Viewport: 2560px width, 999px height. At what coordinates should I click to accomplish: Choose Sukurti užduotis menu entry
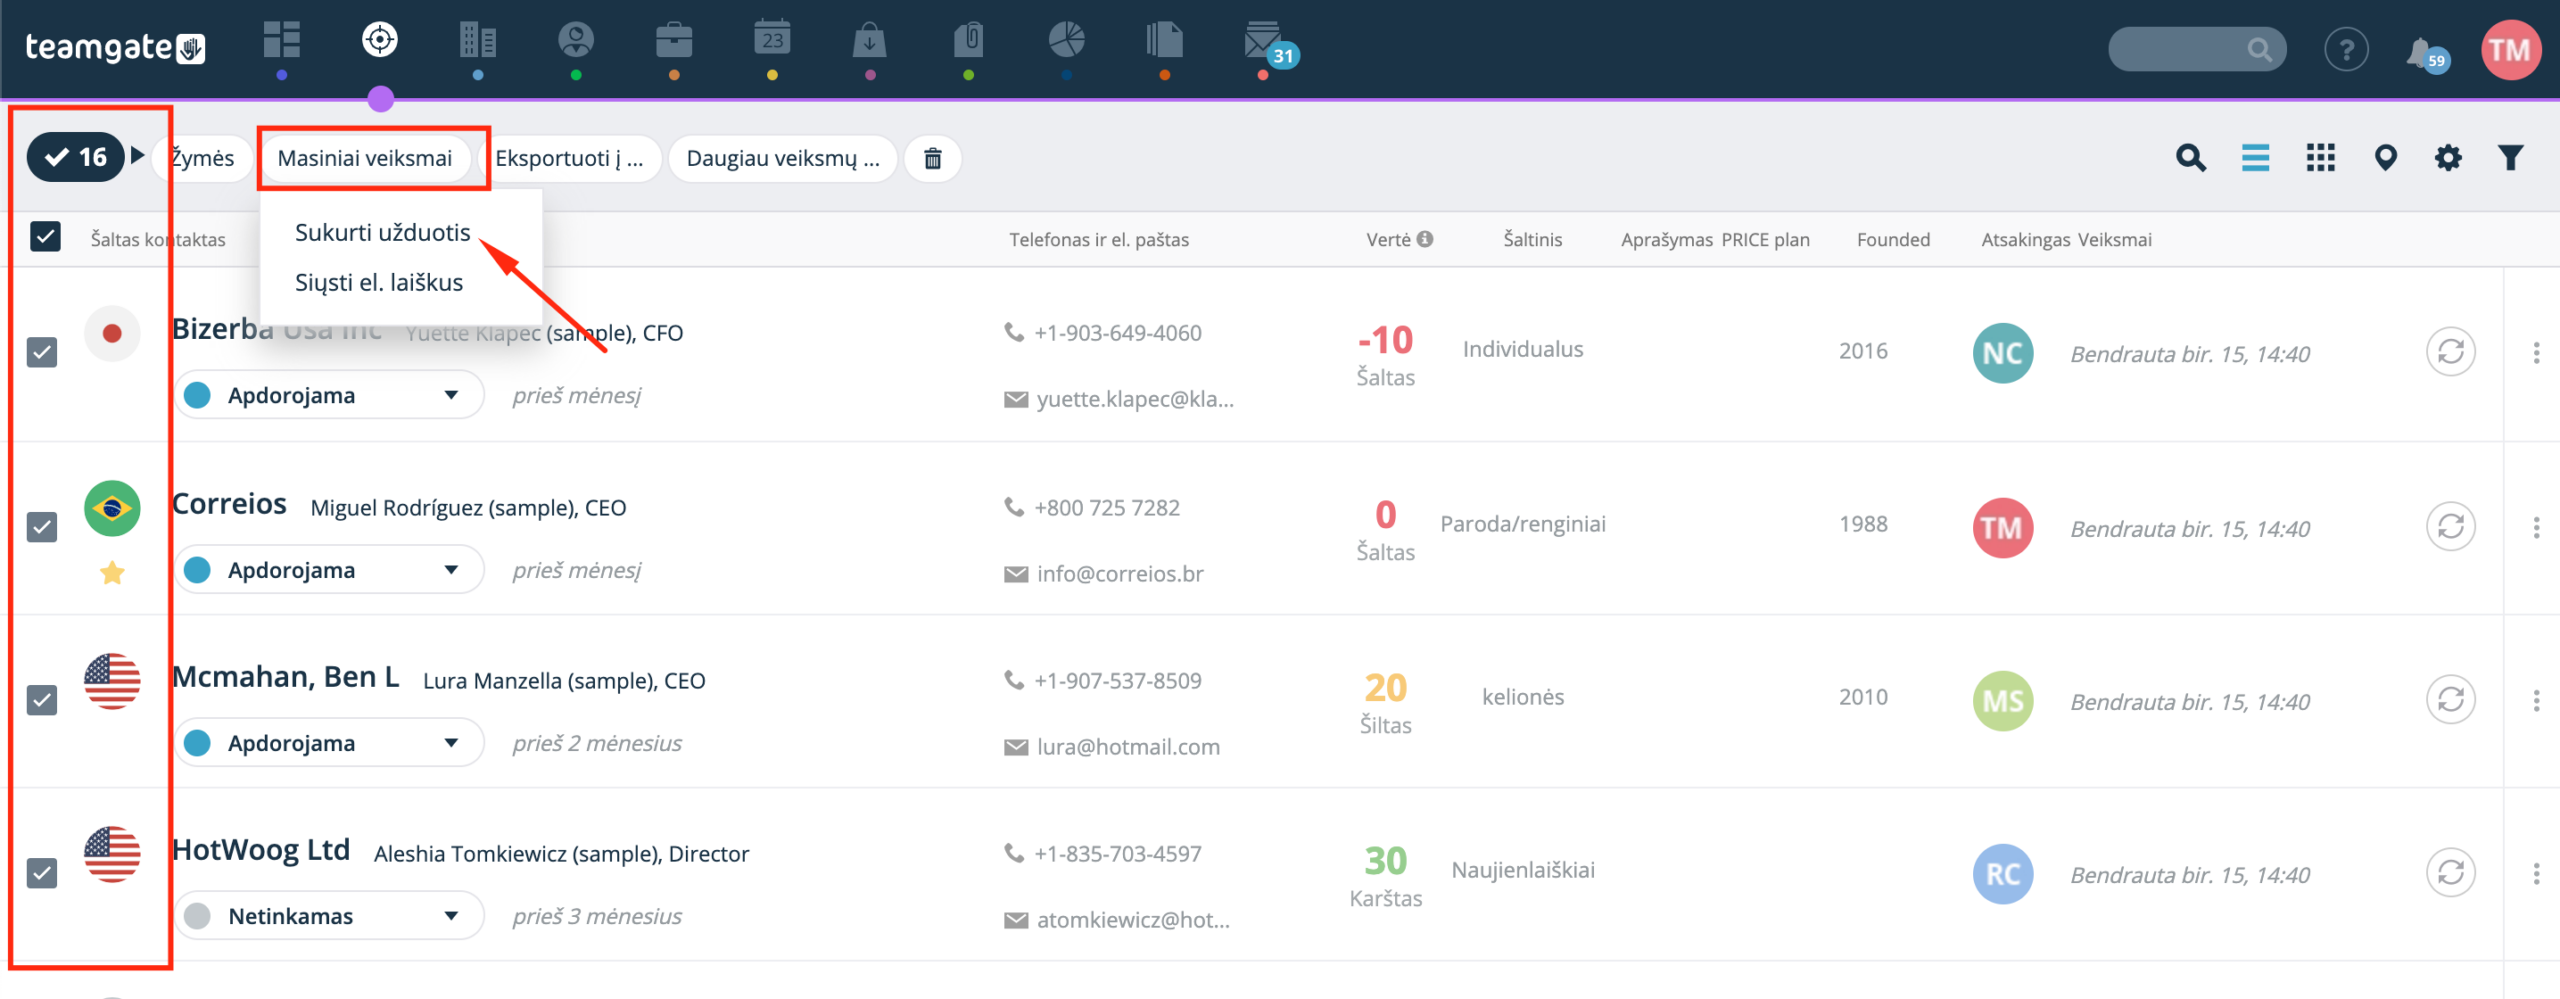382,232
